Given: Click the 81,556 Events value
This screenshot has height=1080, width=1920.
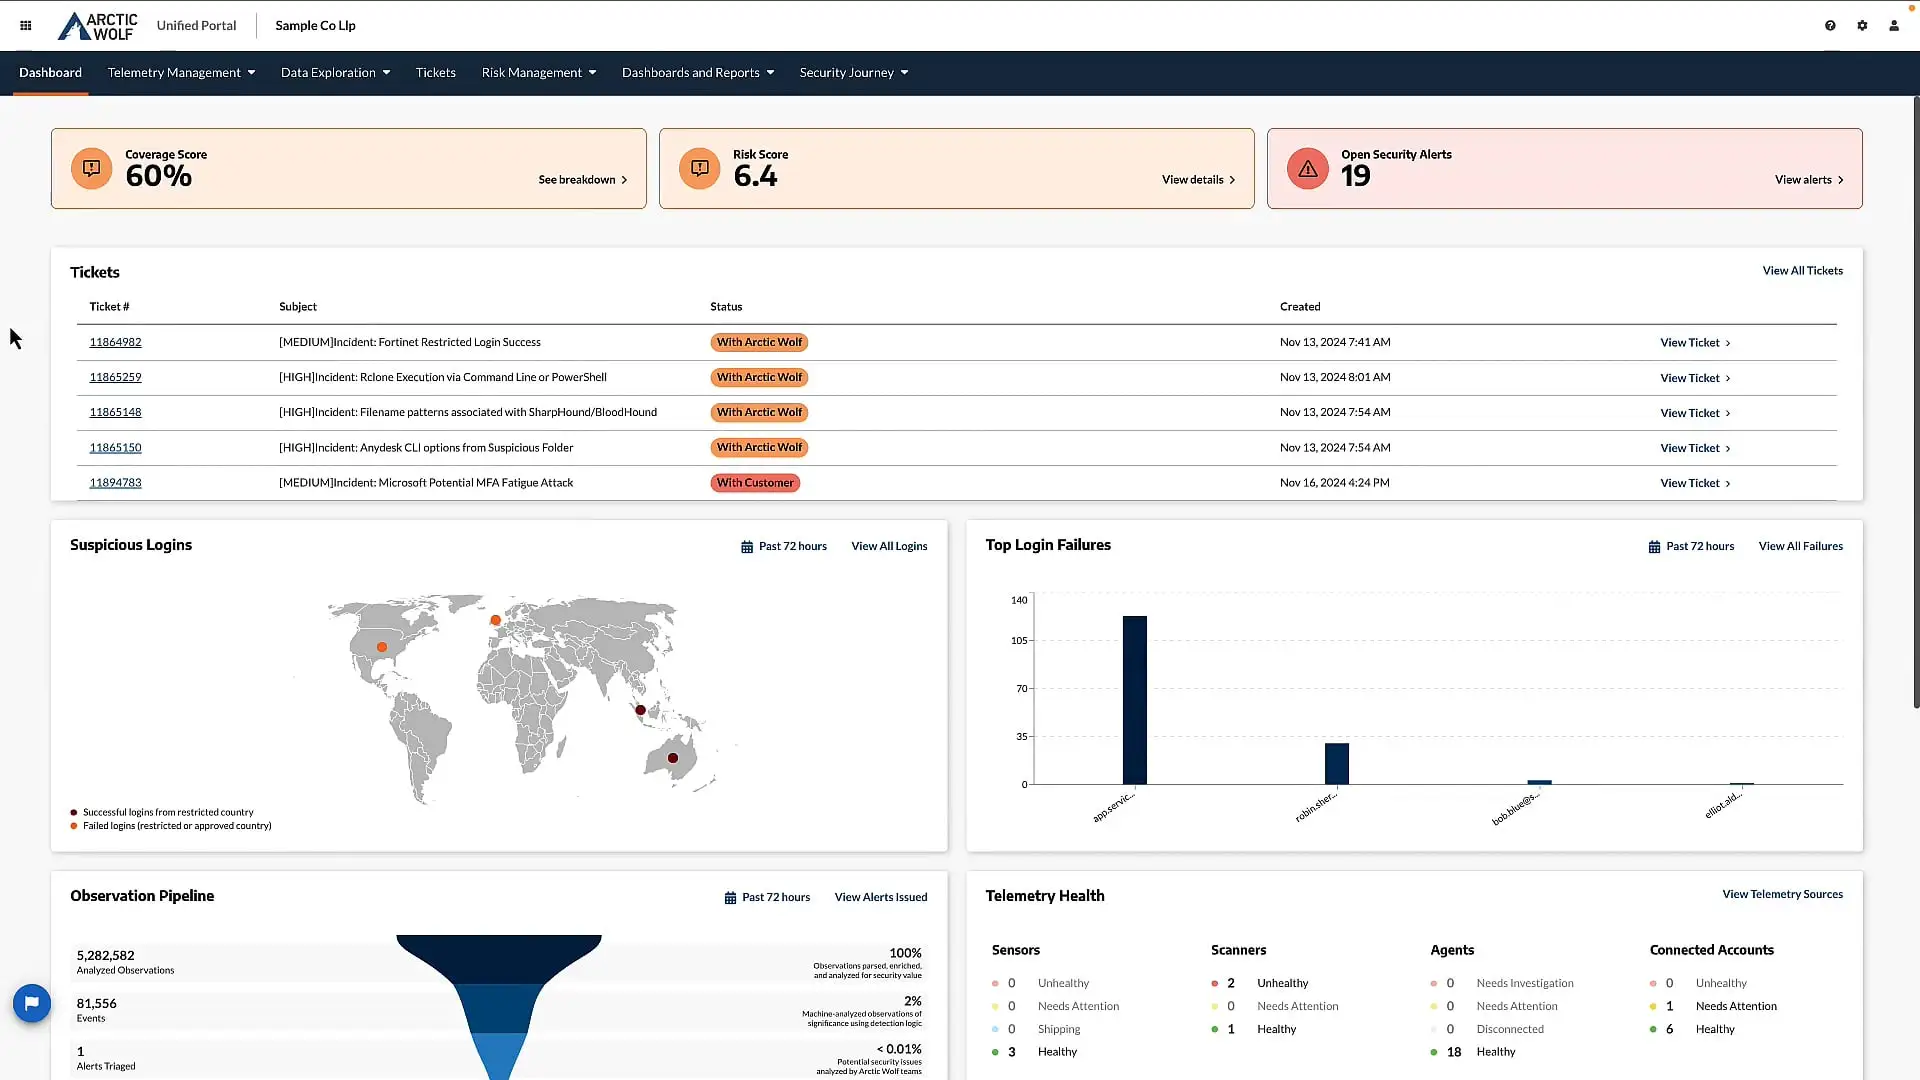Looking at the screenshot, I should pos(96,1004).
